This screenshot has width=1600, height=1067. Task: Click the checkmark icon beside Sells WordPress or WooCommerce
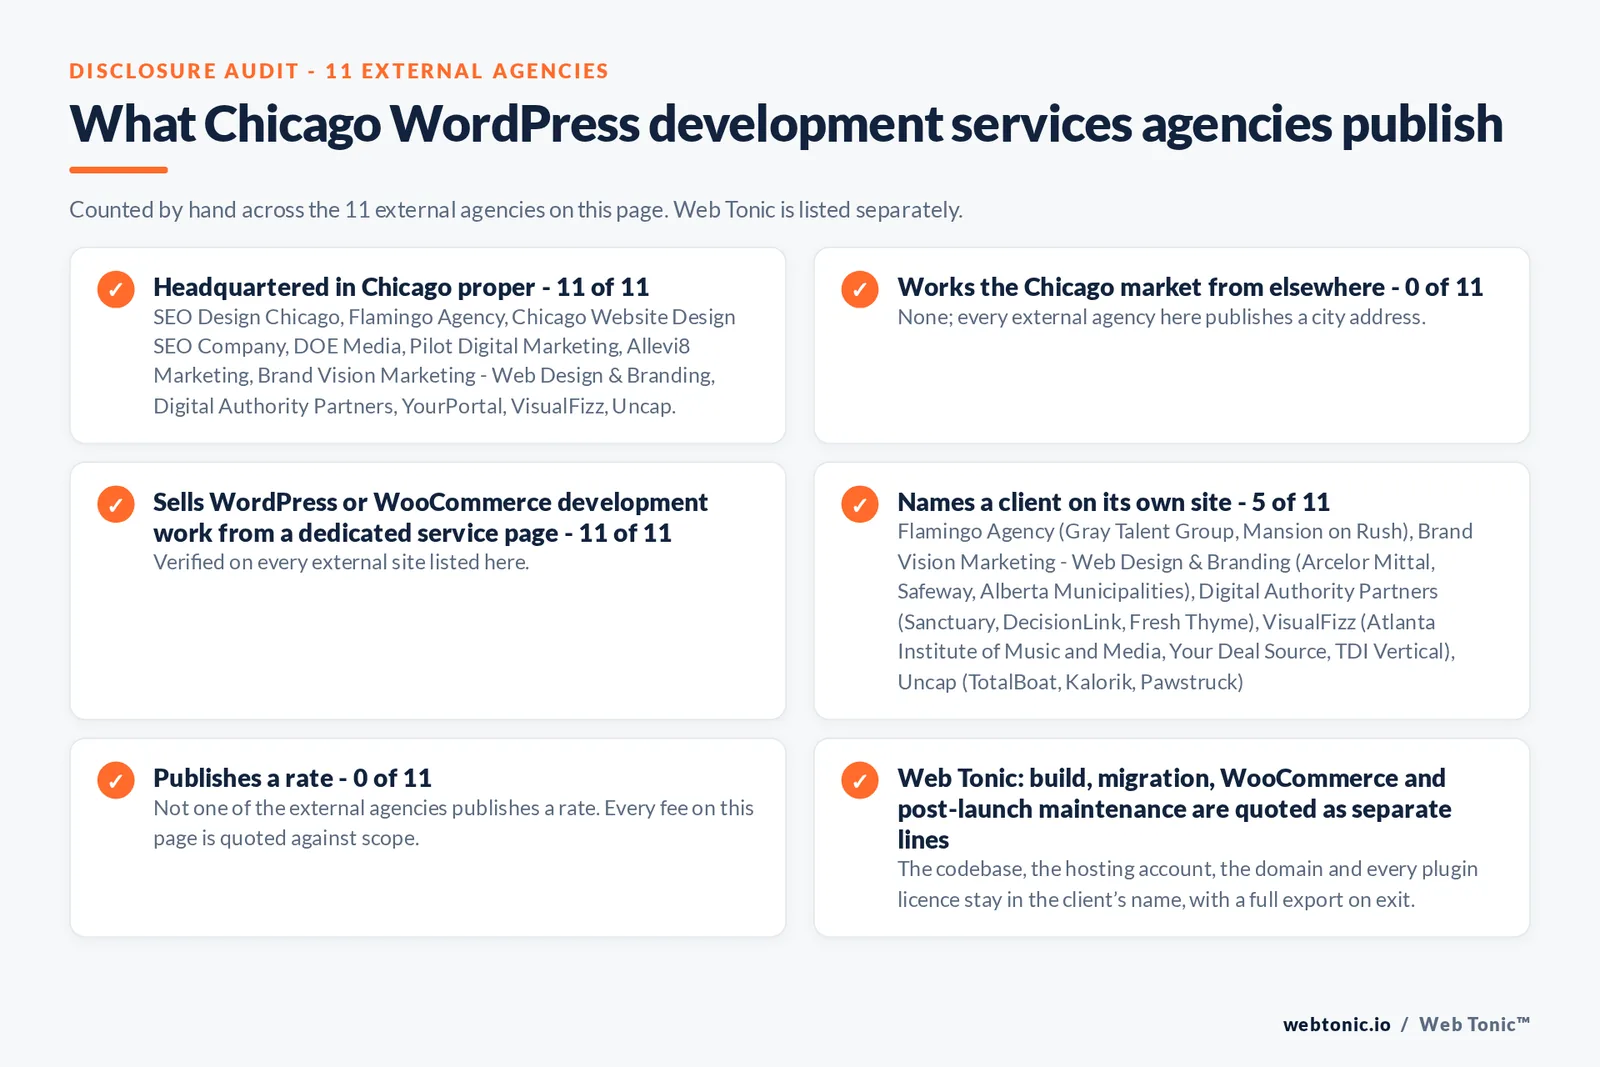pos(116,504)
